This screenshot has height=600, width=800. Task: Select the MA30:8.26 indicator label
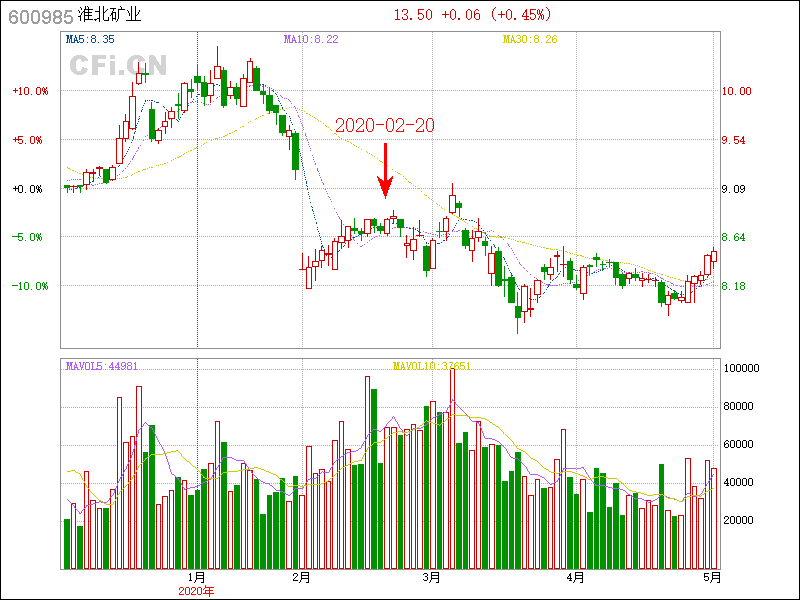tap(529, 39)
